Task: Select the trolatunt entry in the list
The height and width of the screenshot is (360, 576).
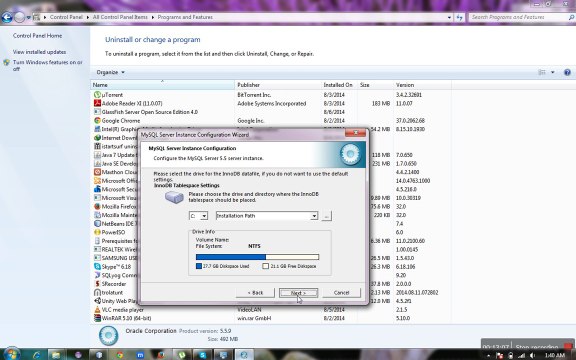Action: [112, 293]
